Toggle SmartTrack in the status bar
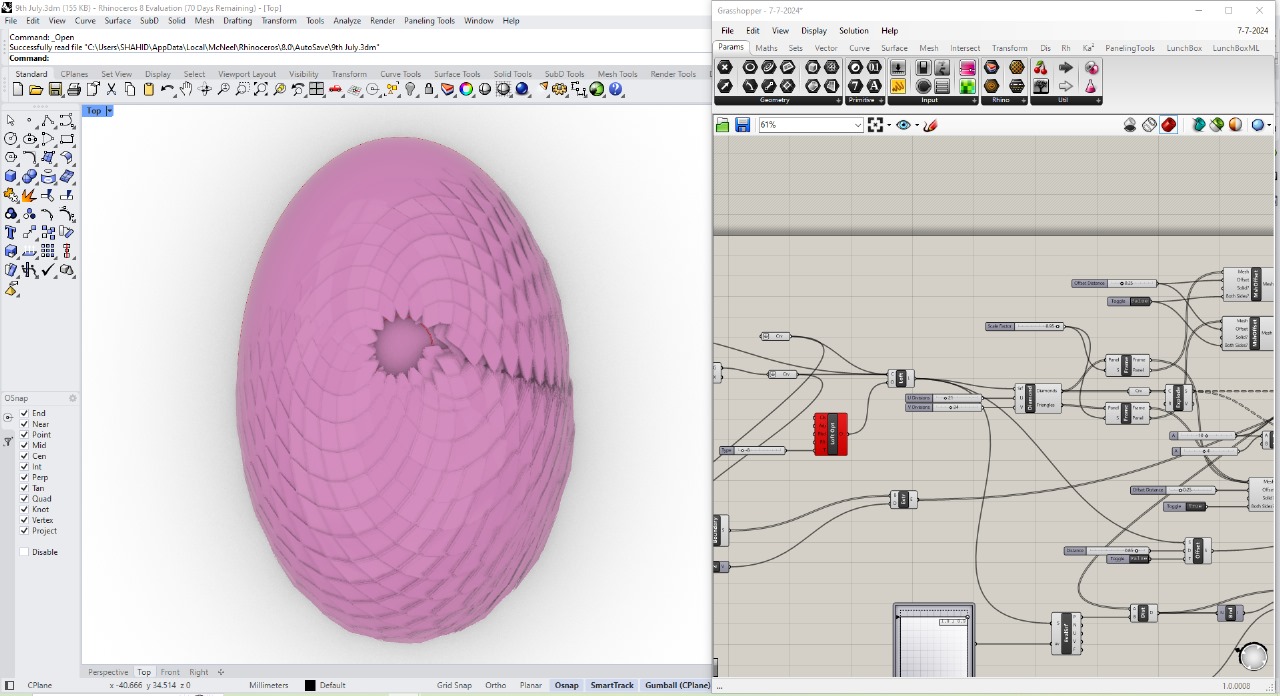Image resolution: width=1280 pixels, height=696 pixels. pos(612,685)
